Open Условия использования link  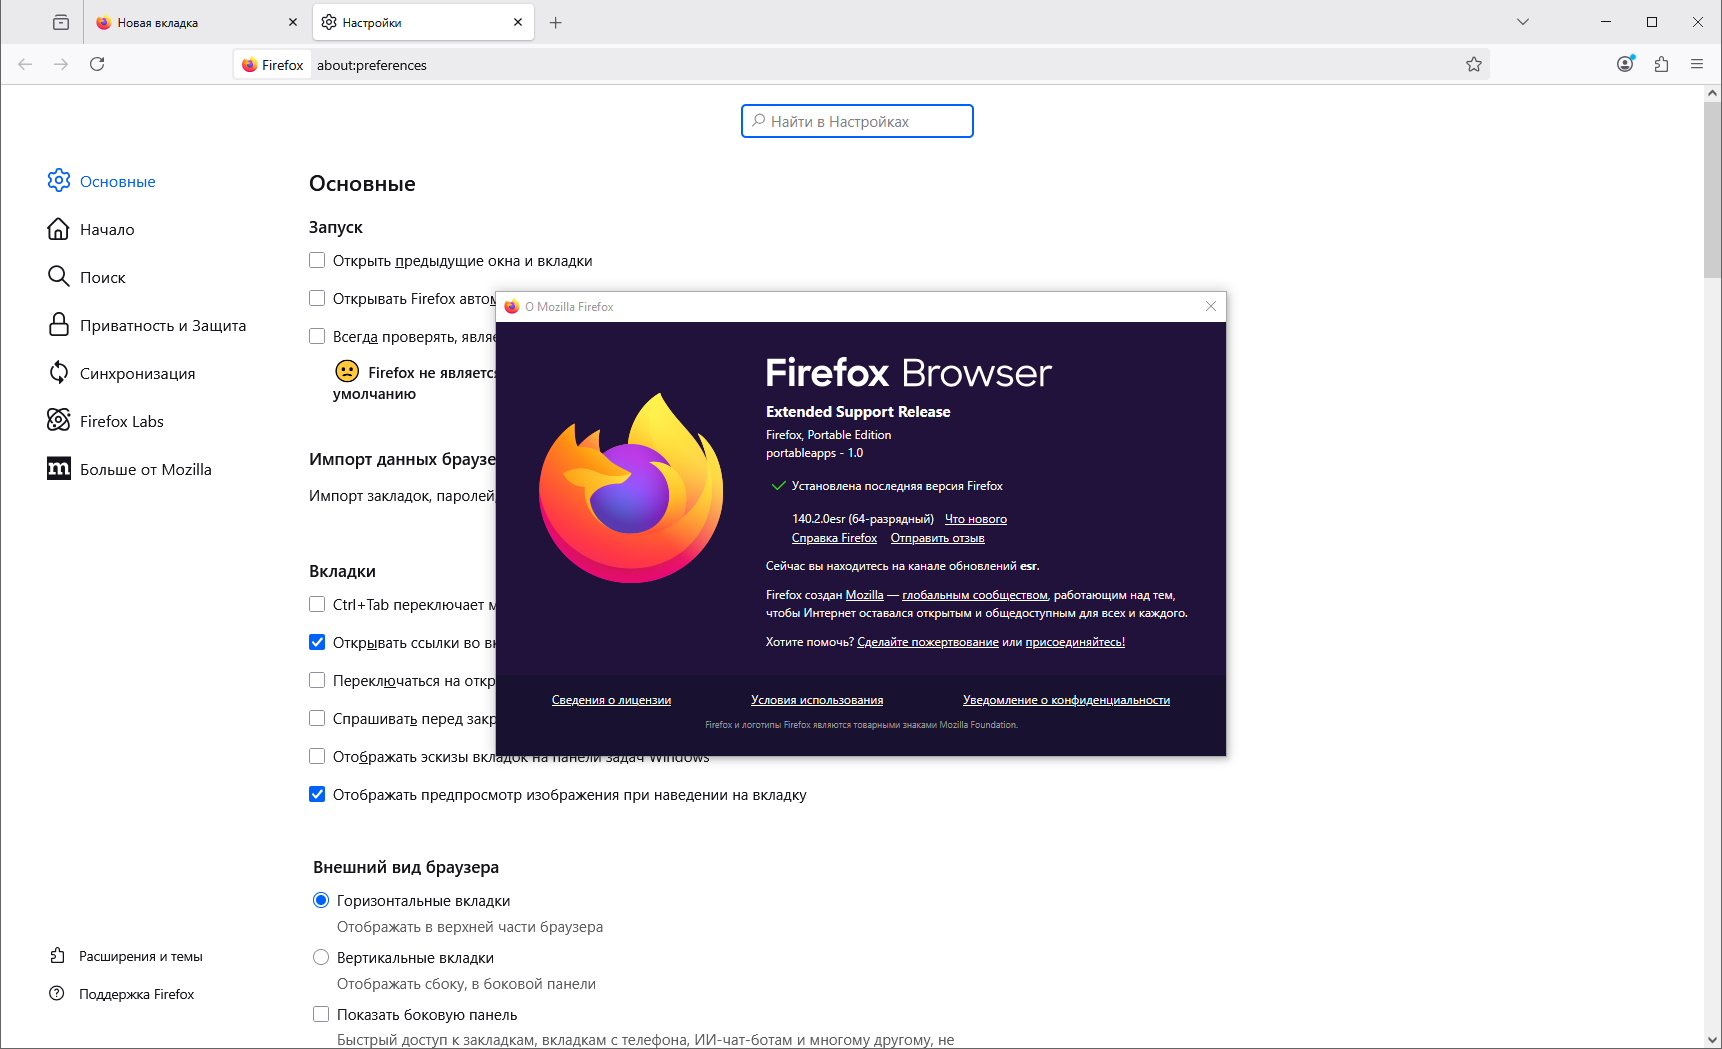(x=817, y=700)
